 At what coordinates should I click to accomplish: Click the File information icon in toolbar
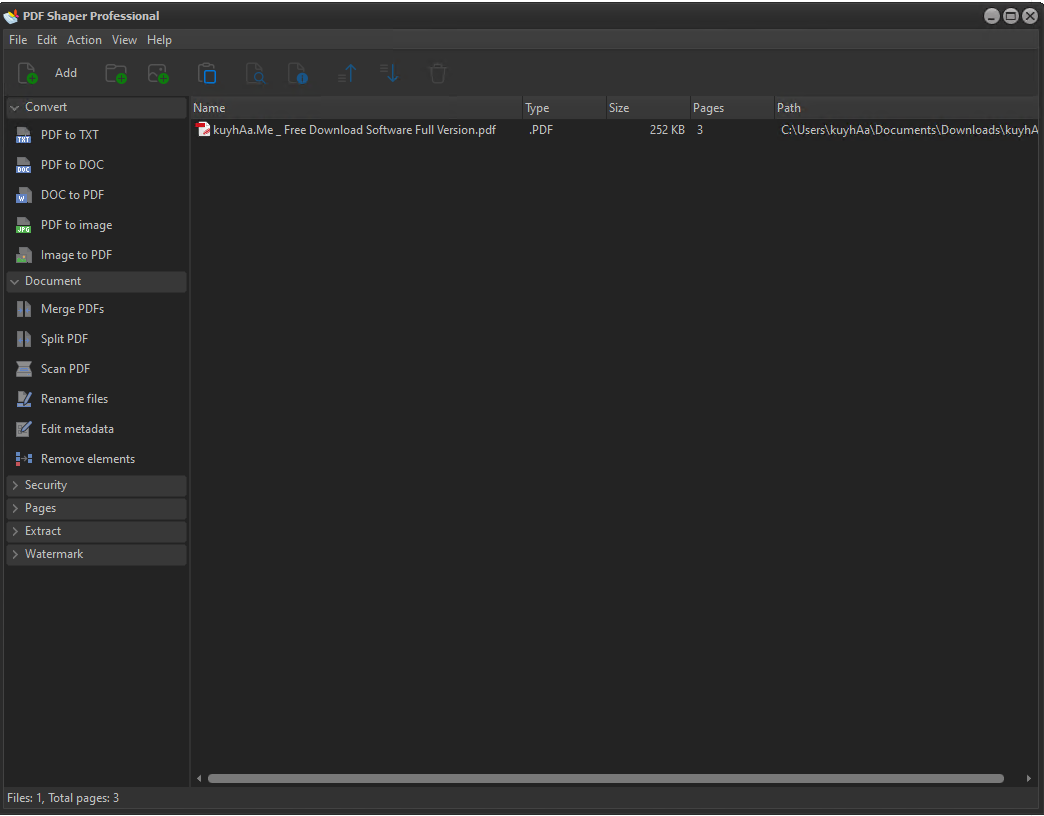tap(298, 73)
